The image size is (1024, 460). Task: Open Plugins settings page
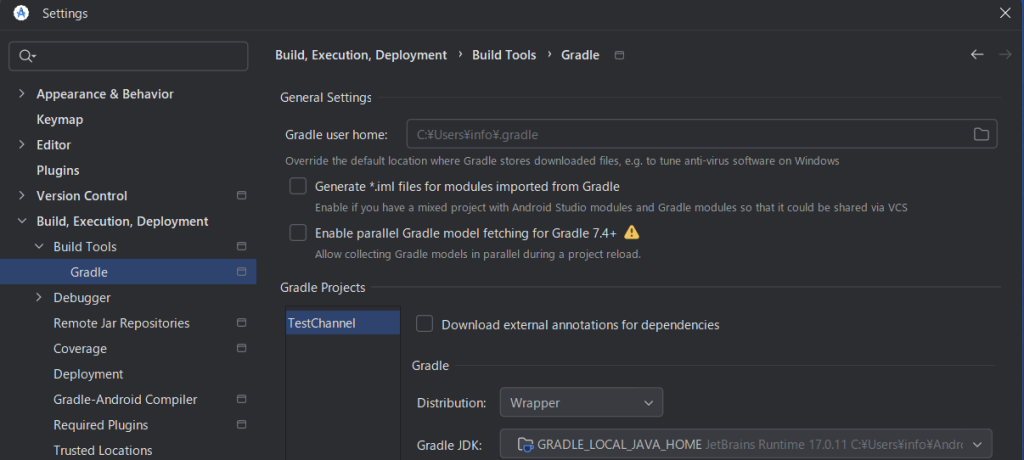coord(58,170)
